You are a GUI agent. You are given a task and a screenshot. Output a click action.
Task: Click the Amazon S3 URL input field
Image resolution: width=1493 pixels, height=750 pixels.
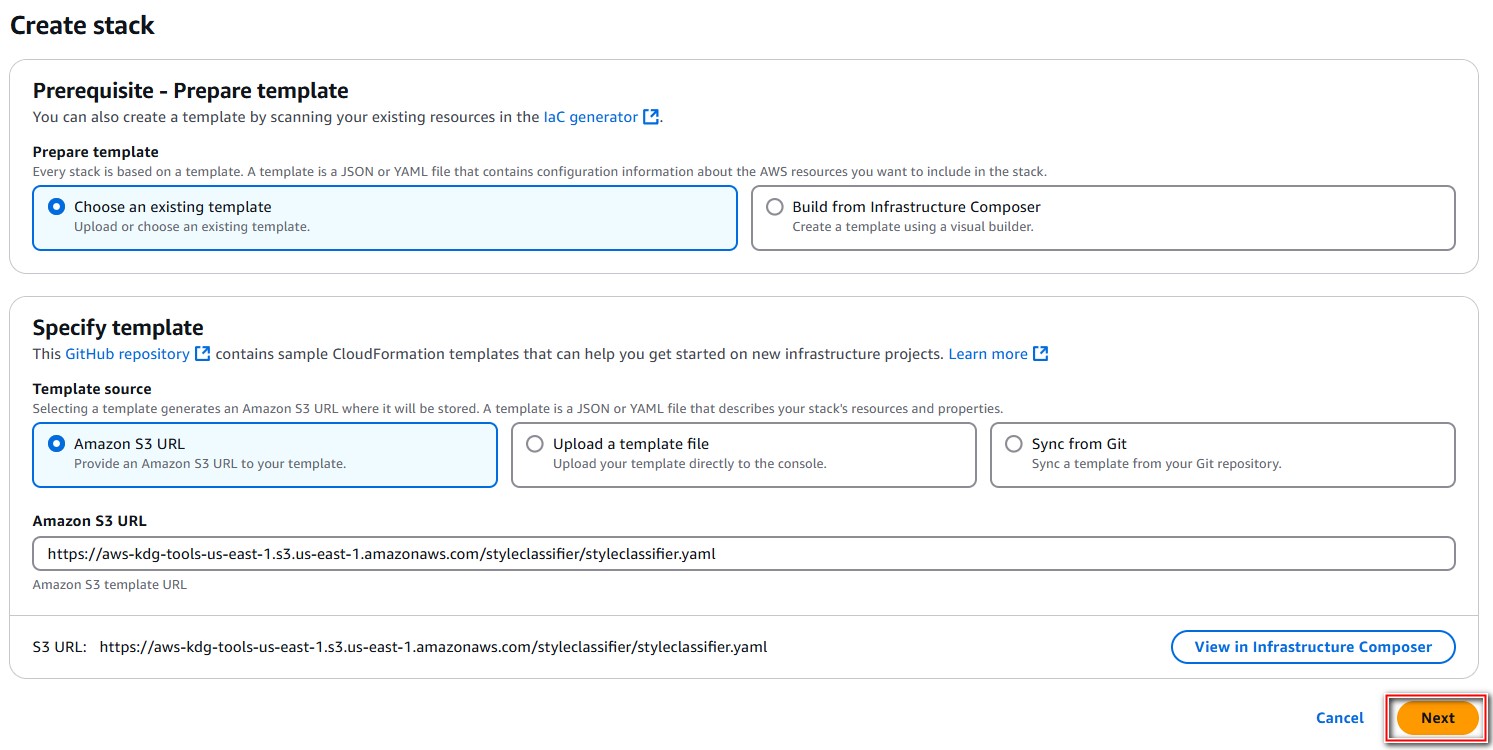743,554
